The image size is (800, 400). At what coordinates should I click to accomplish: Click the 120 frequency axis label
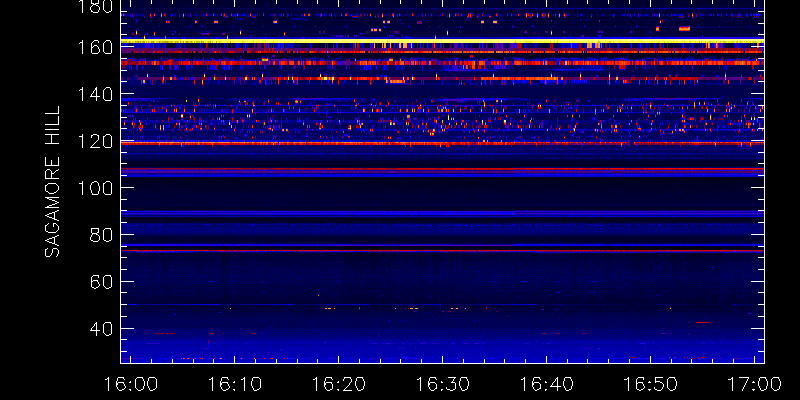pos(96,141)
